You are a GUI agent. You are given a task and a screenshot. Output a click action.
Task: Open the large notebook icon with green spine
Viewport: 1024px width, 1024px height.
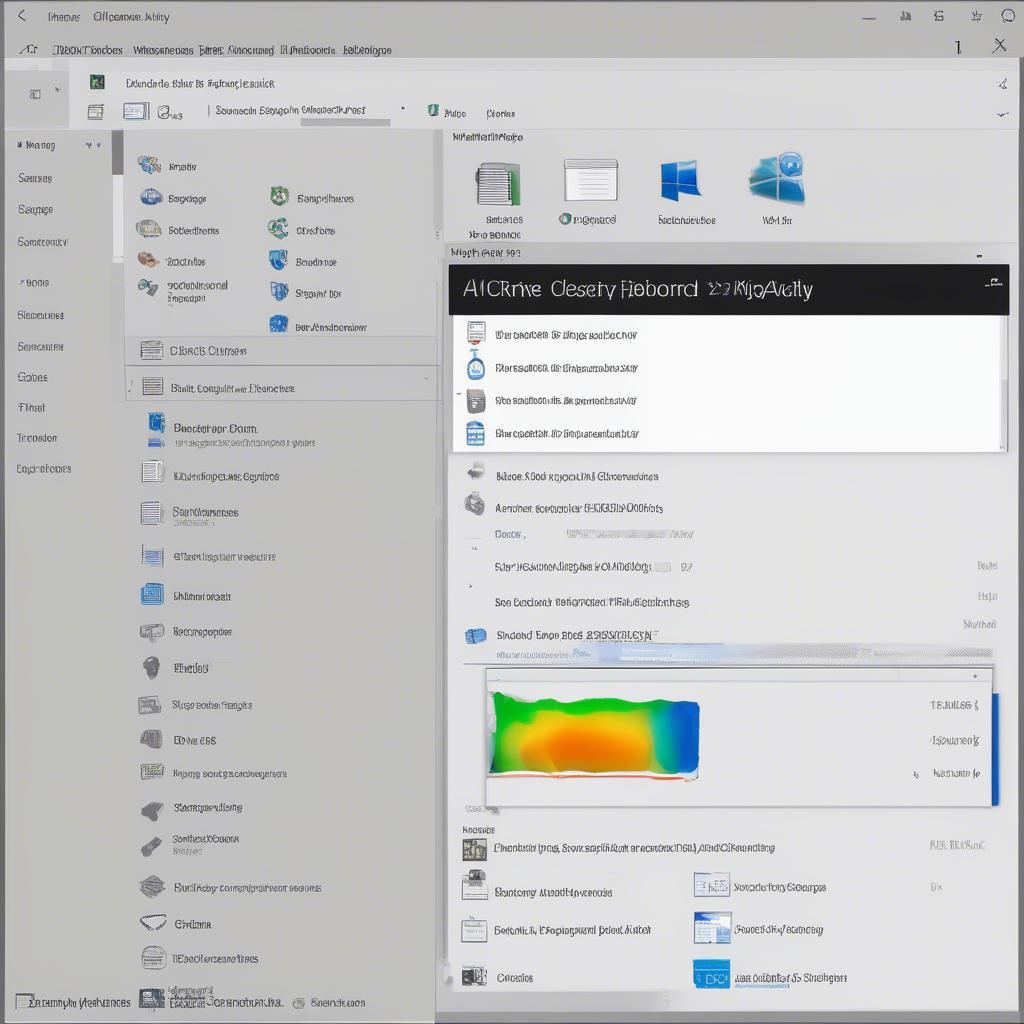click(x=499, y=184)
